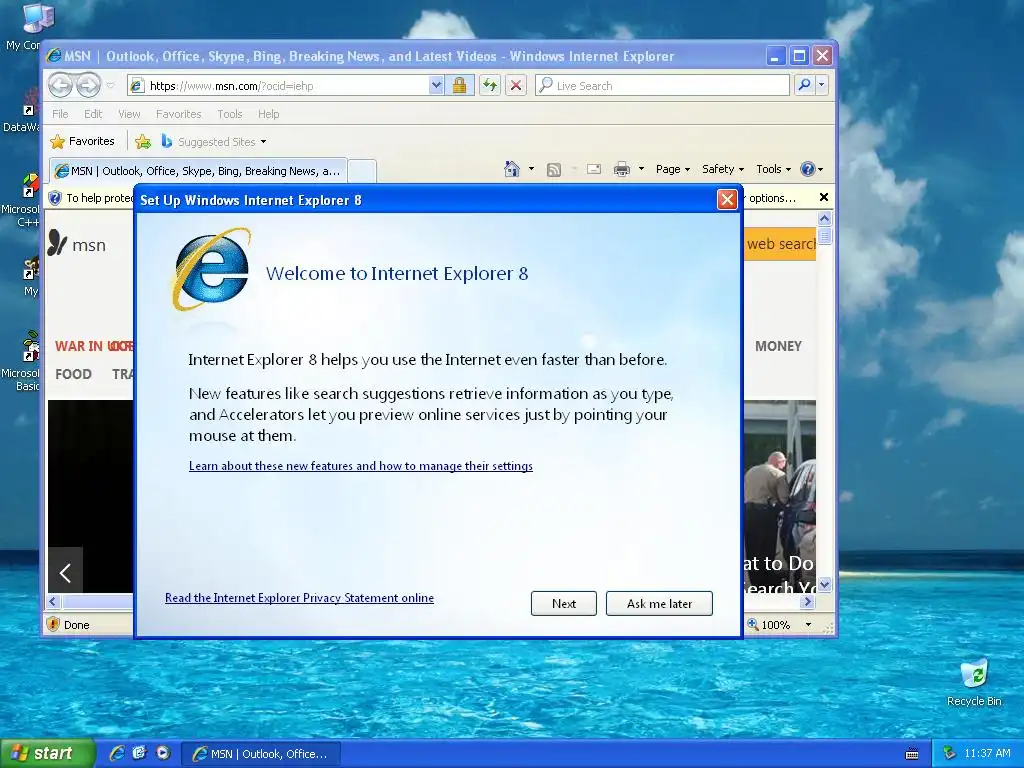Click Add to Favorites Bar icon
The height and width of the screenshot is (768, 1024).
tap(142, 141)
